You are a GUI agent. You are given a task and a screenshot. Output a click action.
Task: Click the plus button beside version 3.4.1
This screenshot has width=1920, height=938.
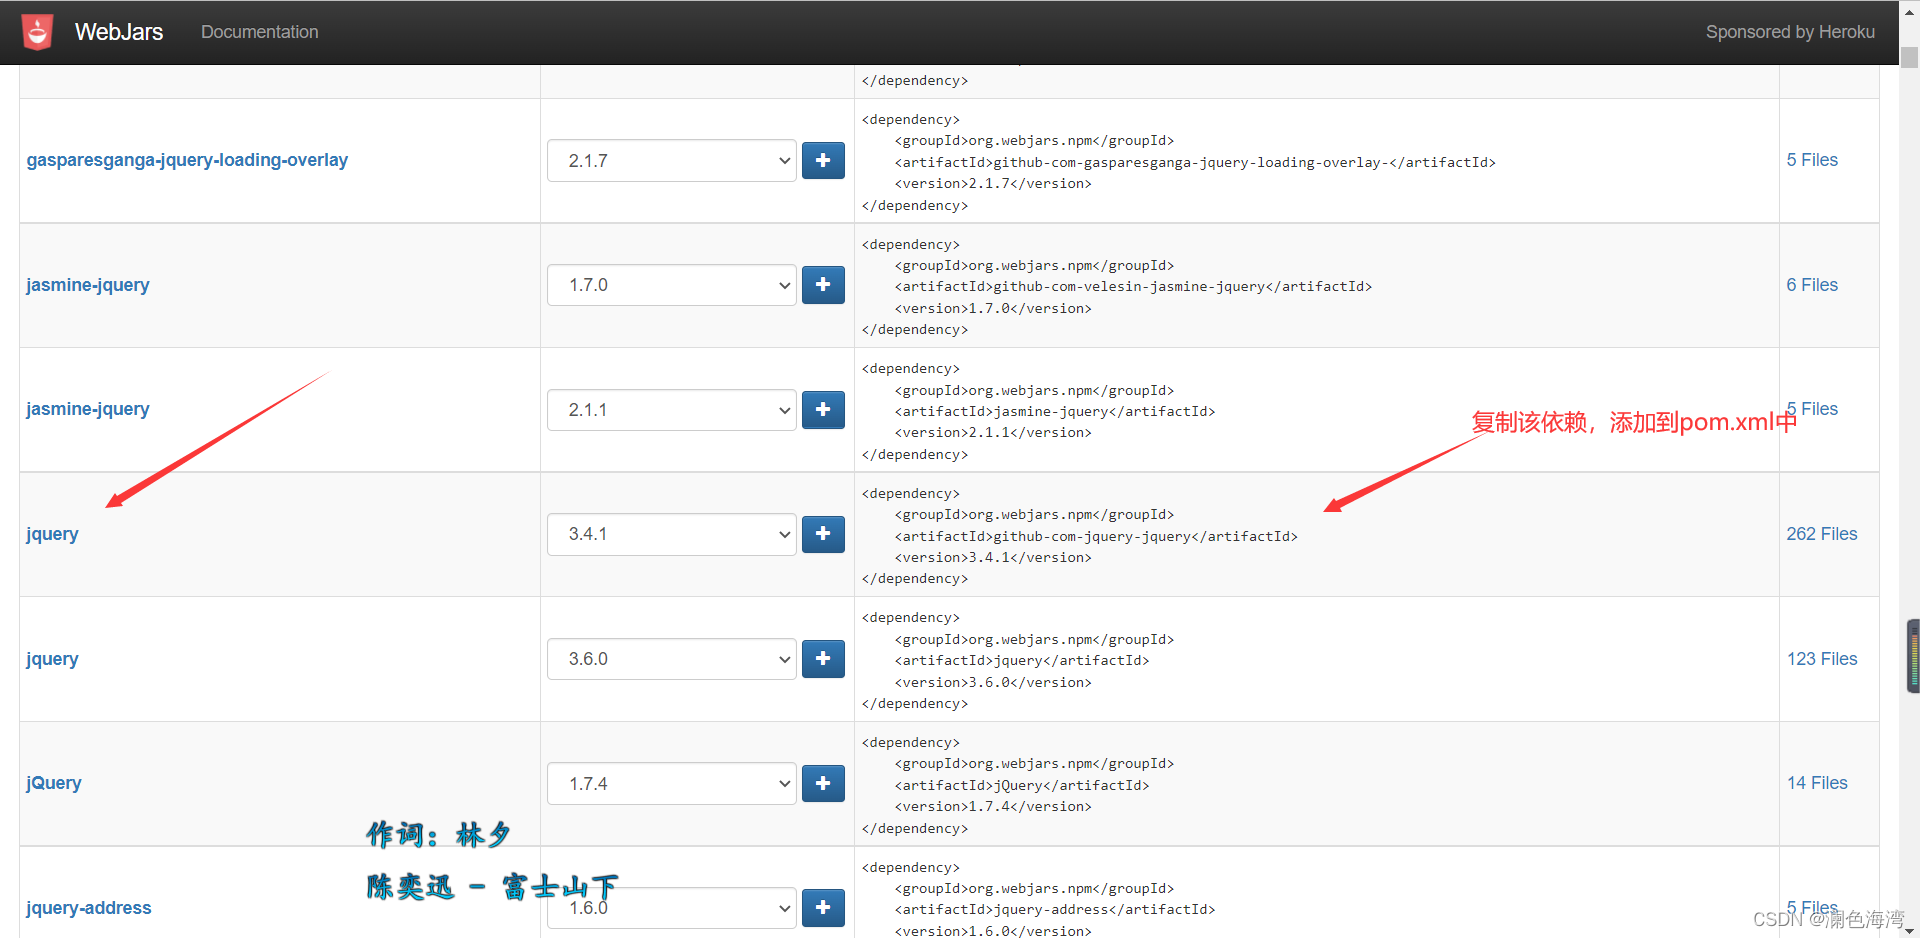(823, 534)
